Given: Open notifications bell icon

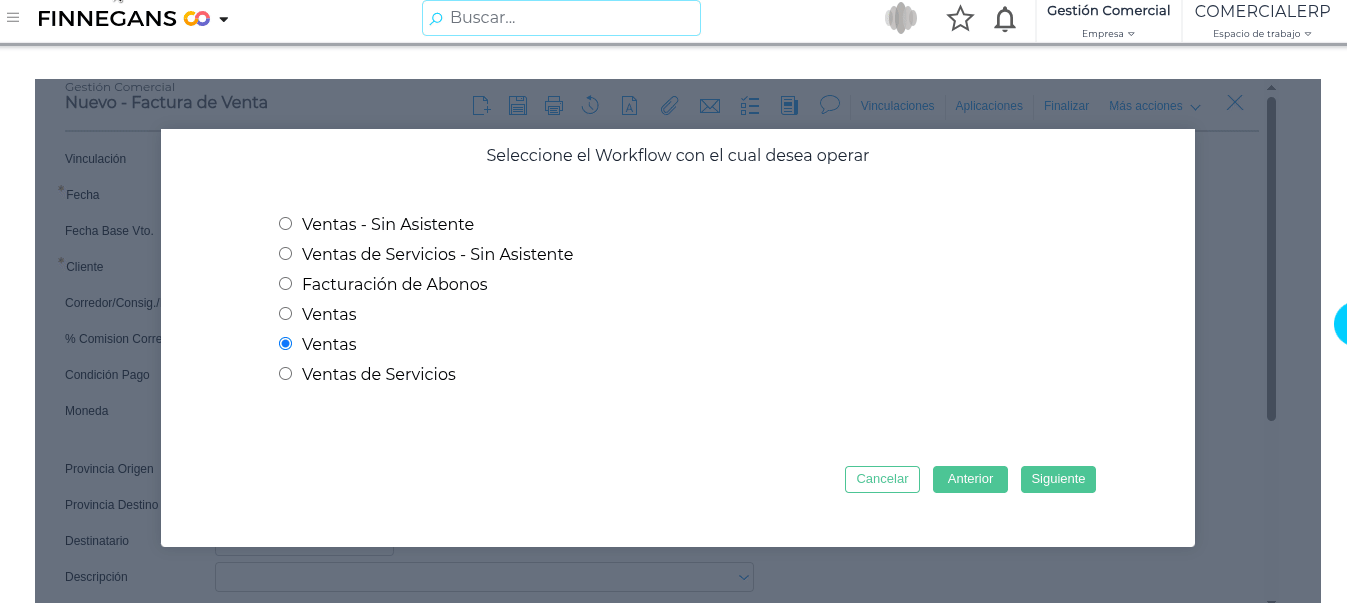Looking at the screenshot, I should pos(1005,18).
